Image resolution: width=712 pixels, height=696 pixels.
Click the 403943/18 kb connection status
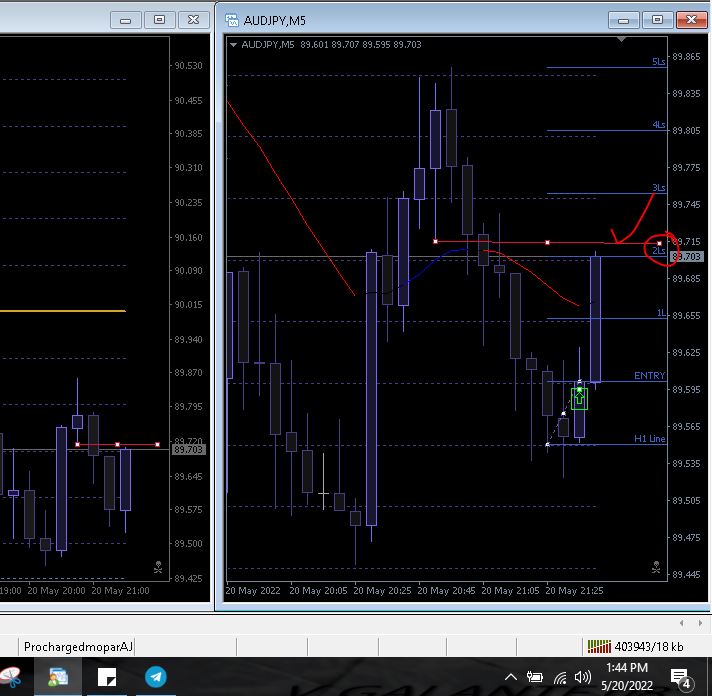point(646,646)
